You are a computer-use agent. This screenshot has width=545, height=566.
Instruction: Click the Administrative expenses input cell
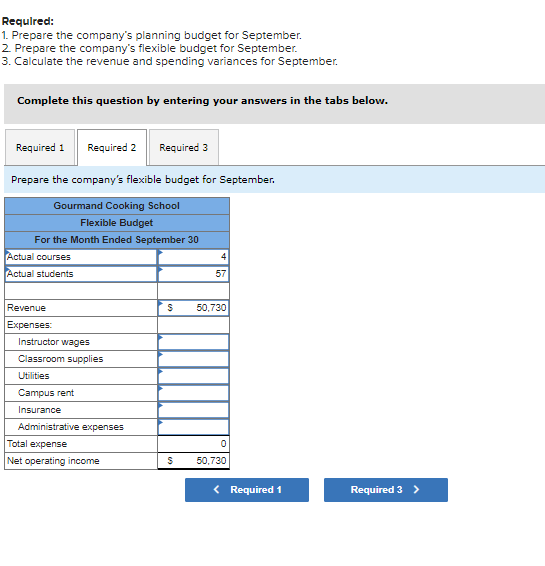tap(193, 427)
